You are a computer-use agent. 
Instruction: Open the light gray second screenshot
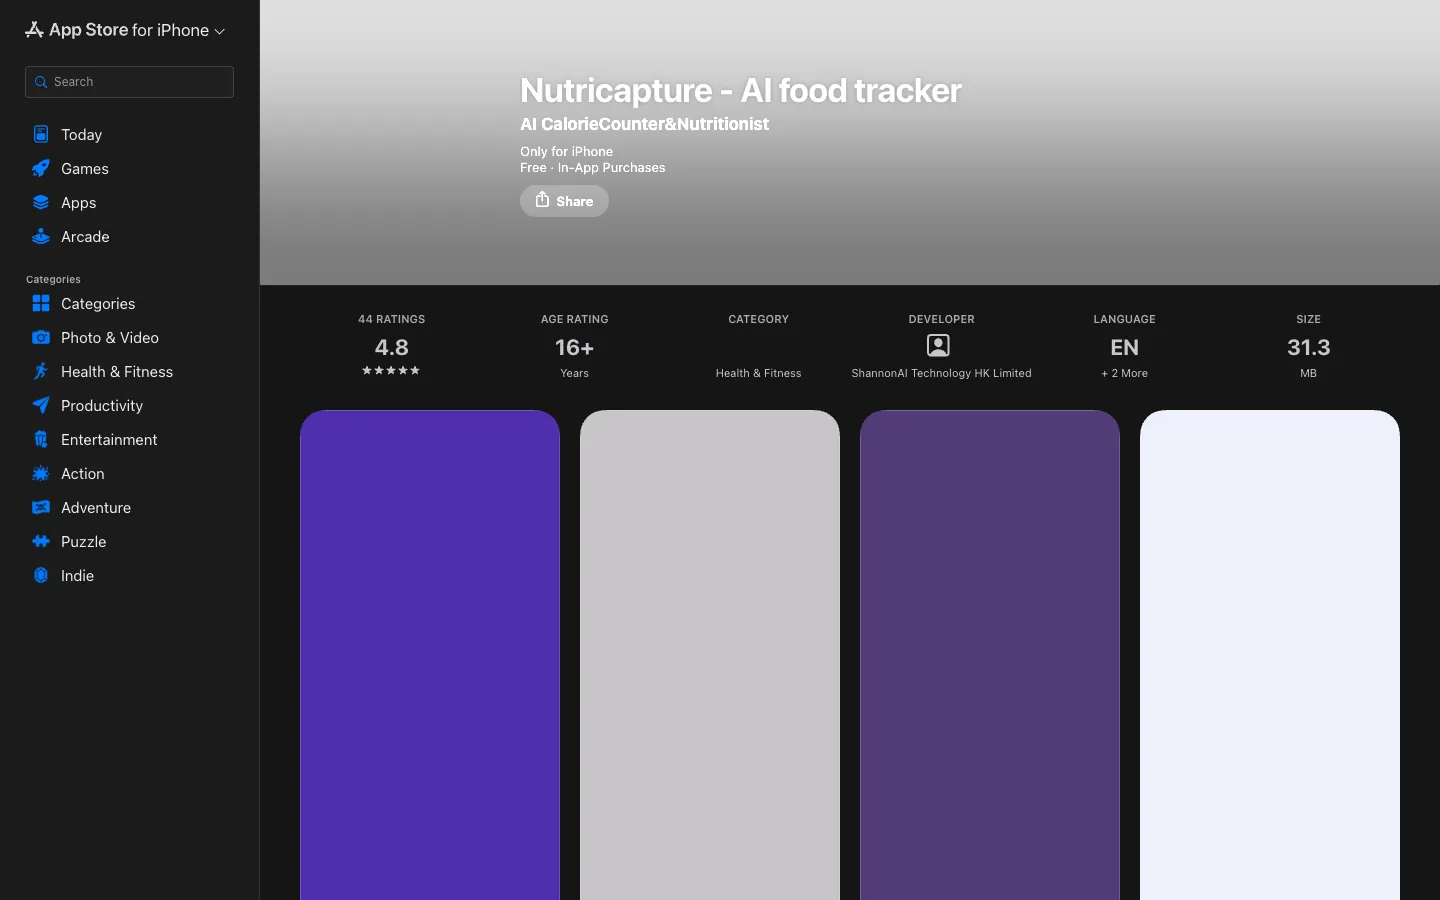point(710,655)
